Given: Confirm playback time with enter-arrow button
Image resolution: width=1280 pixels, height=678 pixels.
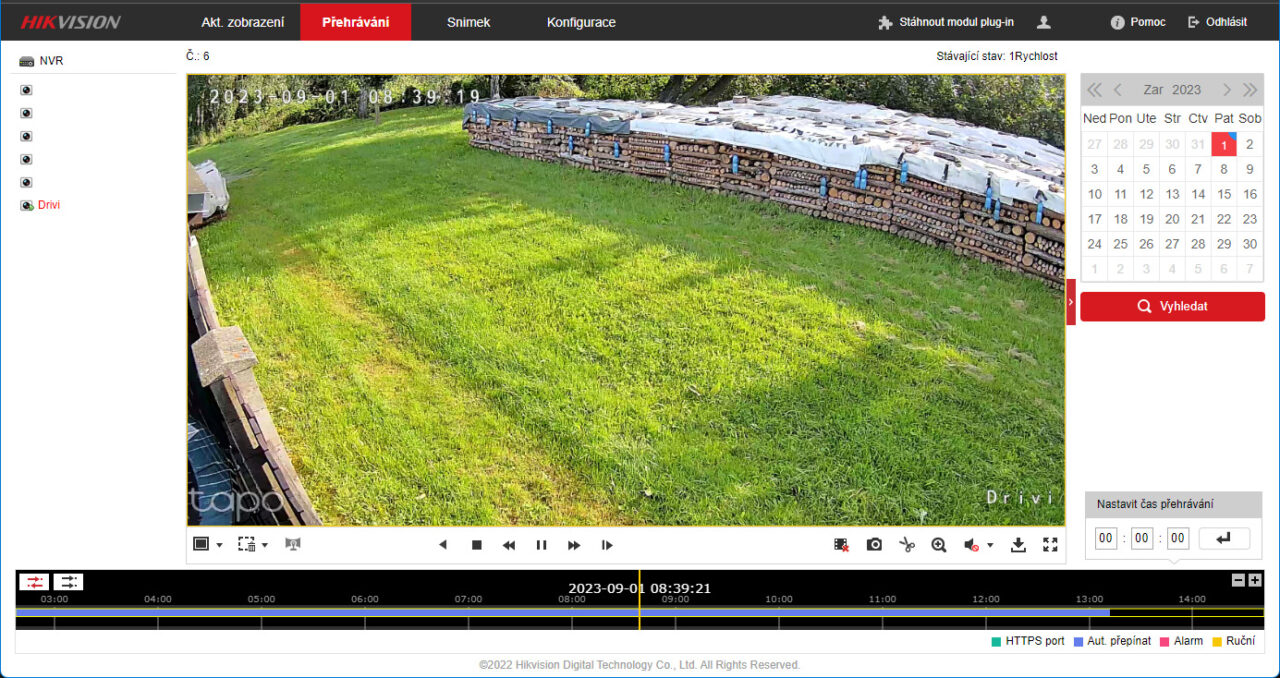Looking at the screenshot, I should [1224, 539].
